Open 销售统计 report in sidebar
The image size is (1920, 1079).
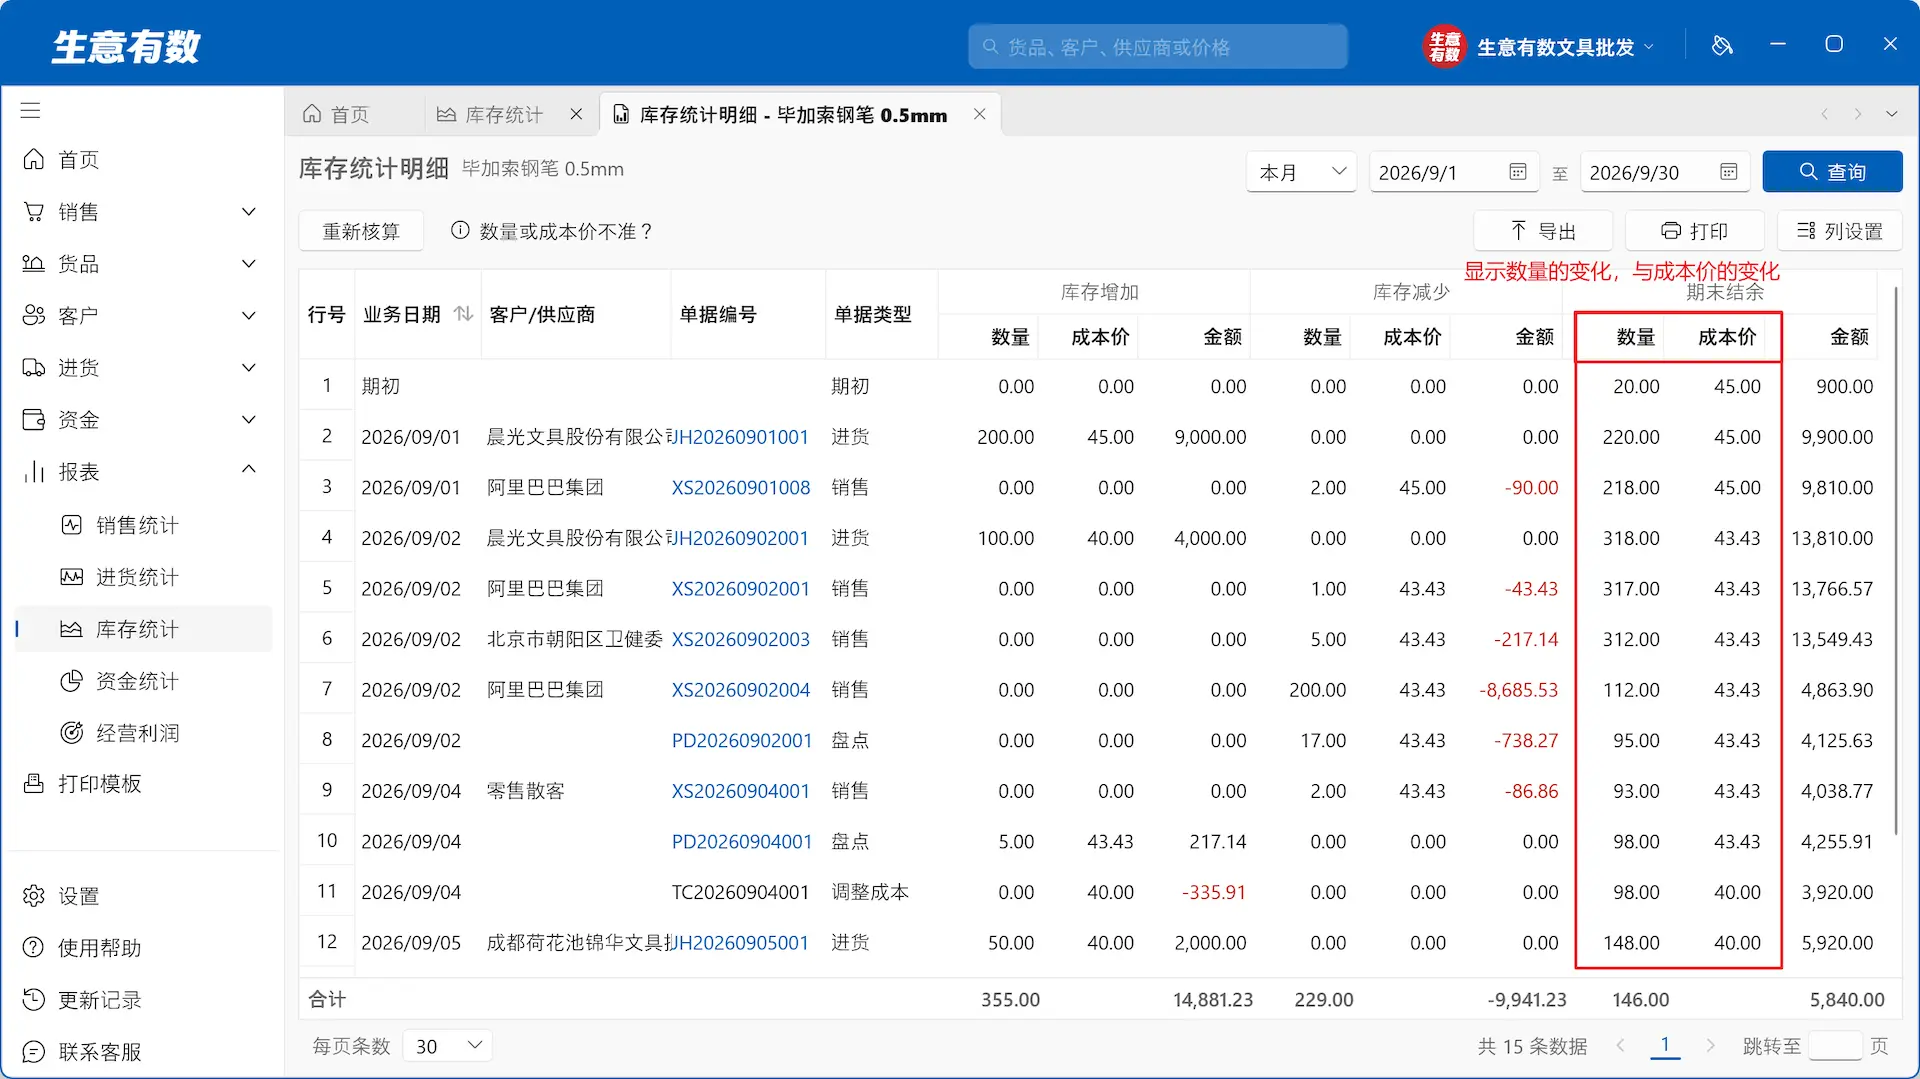point(136,525)
